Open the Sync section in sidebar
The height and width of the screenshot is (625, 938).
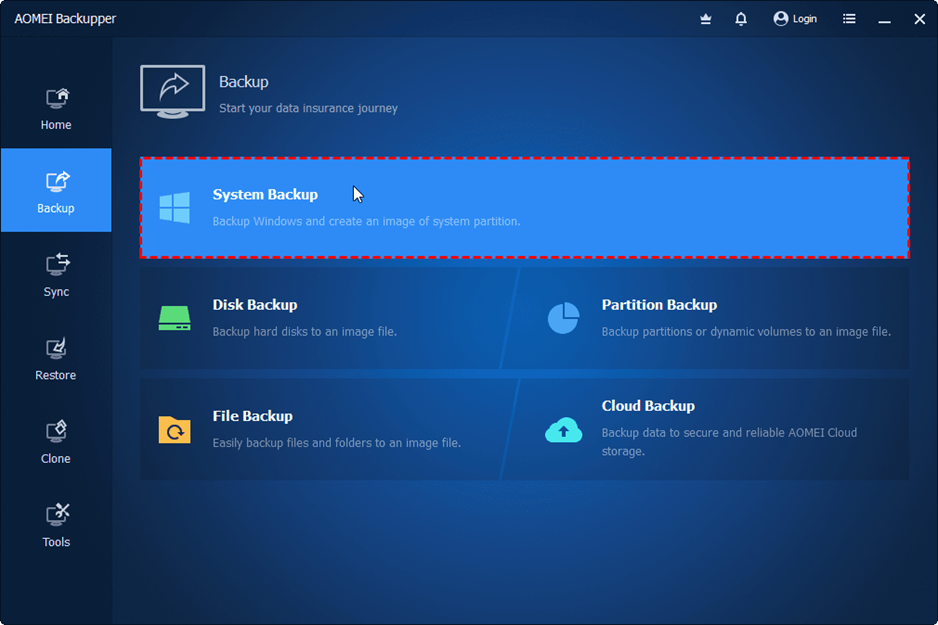(56, 274)
